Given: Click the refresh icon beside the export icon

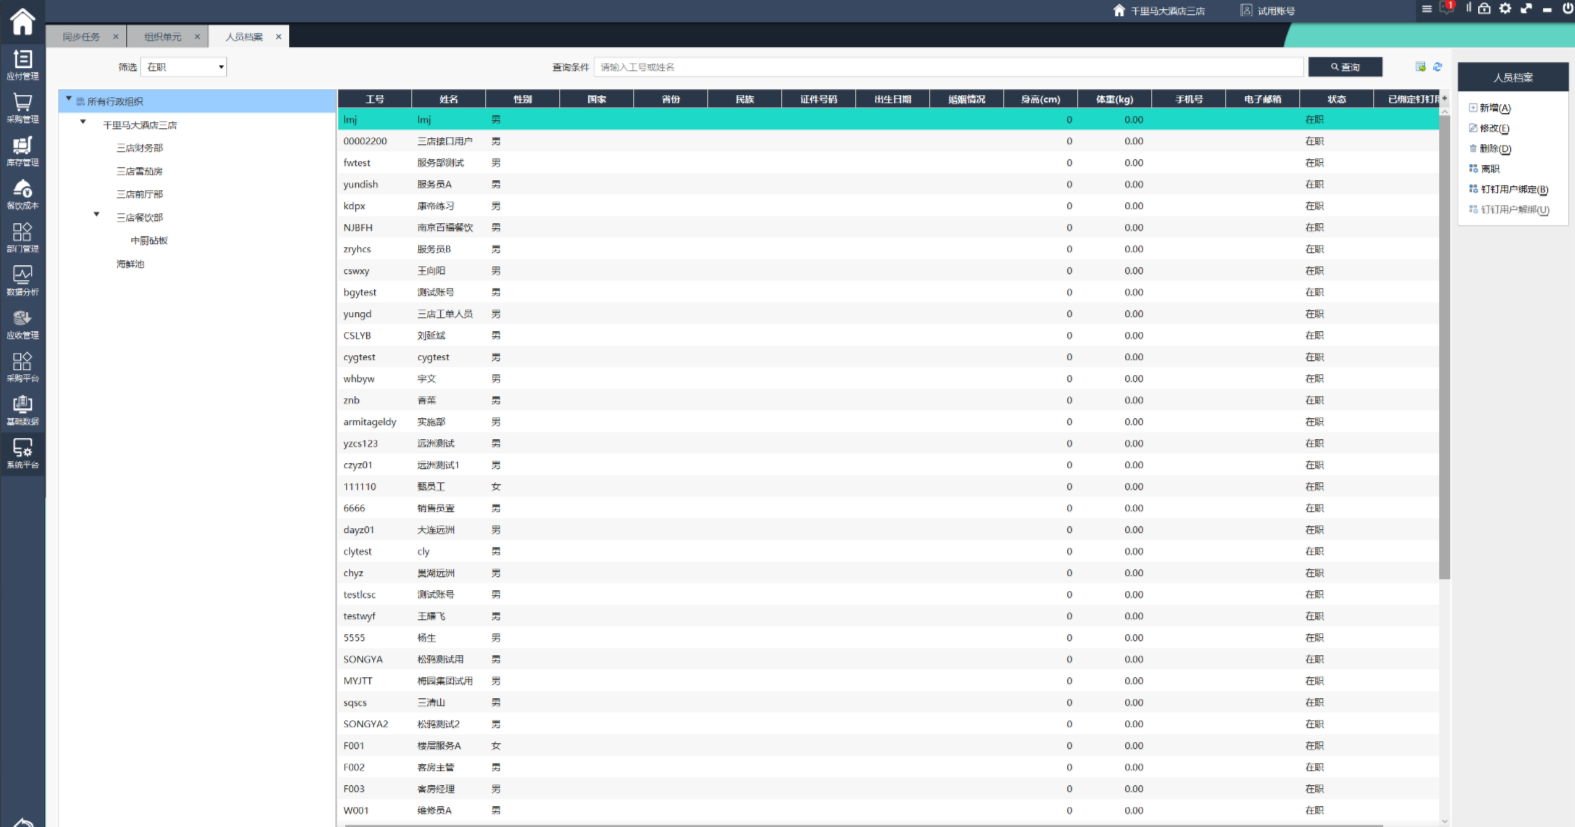Looking at the screenshot, I should (1437, 67).
